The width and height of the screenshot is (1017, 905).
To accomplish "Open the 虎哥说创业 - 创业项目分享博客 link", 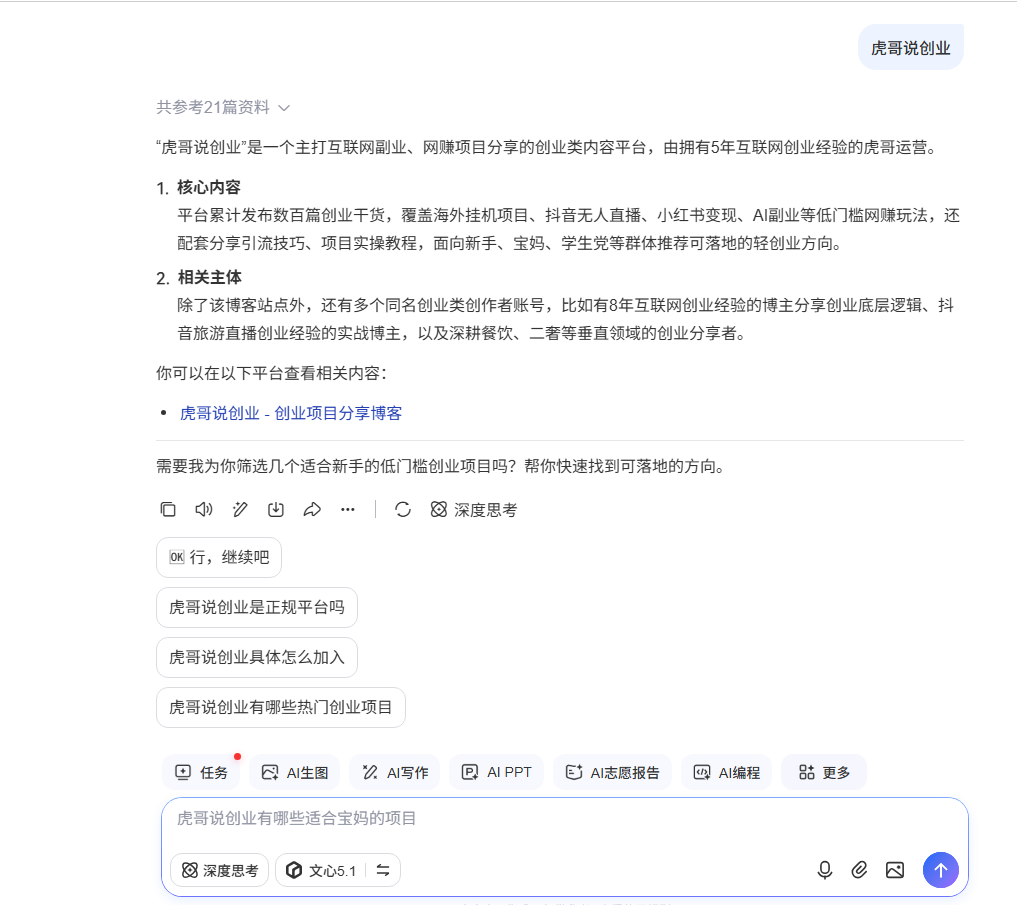I will tap(291, 413).
